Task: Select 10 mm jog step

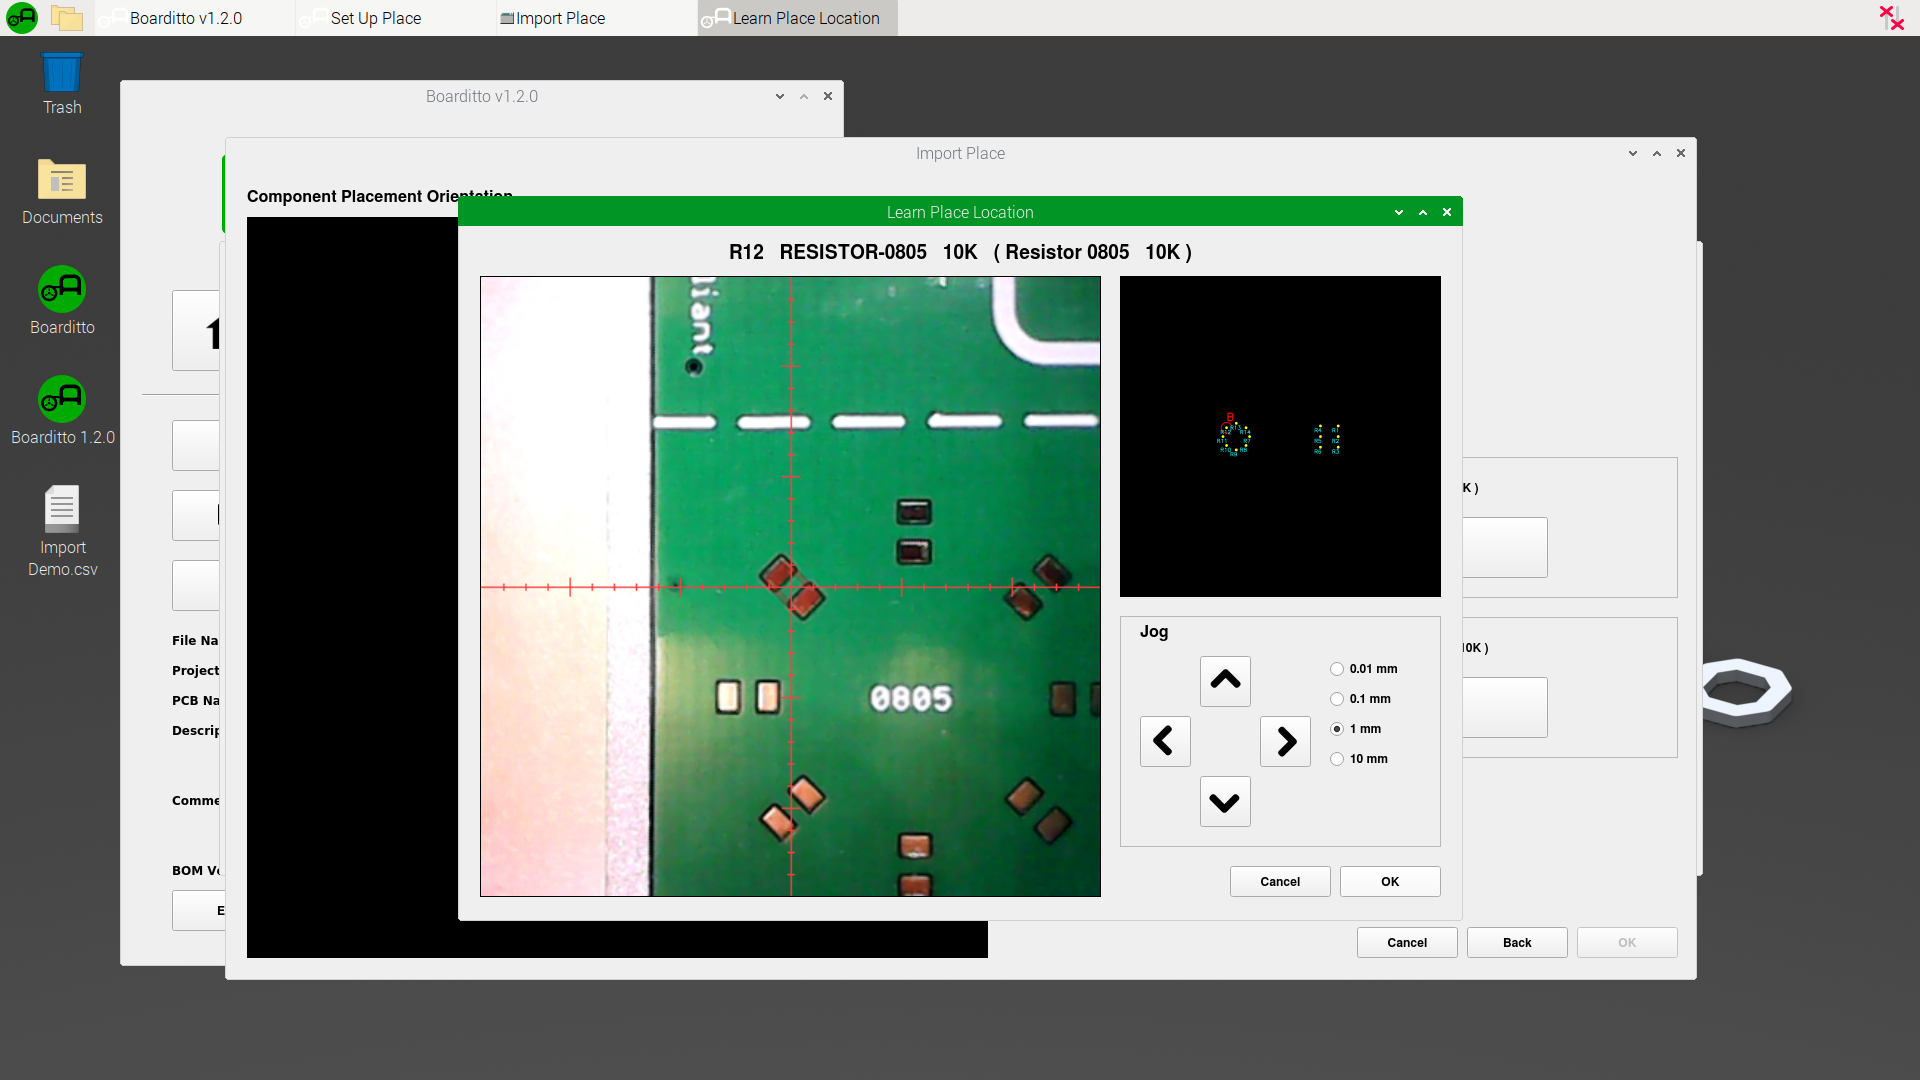Action: pos(1337,759)
